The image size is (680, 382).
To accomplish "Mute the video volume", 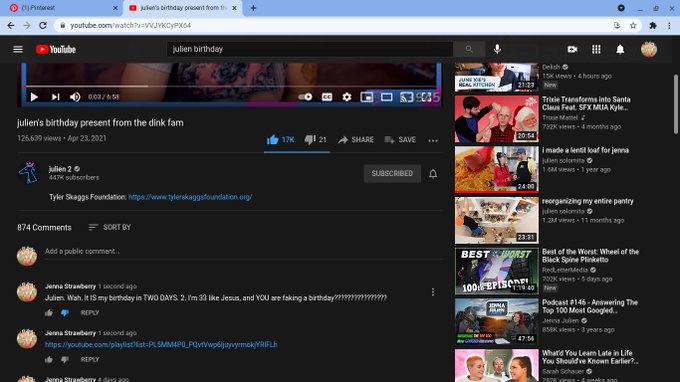I will pos(75,97).
